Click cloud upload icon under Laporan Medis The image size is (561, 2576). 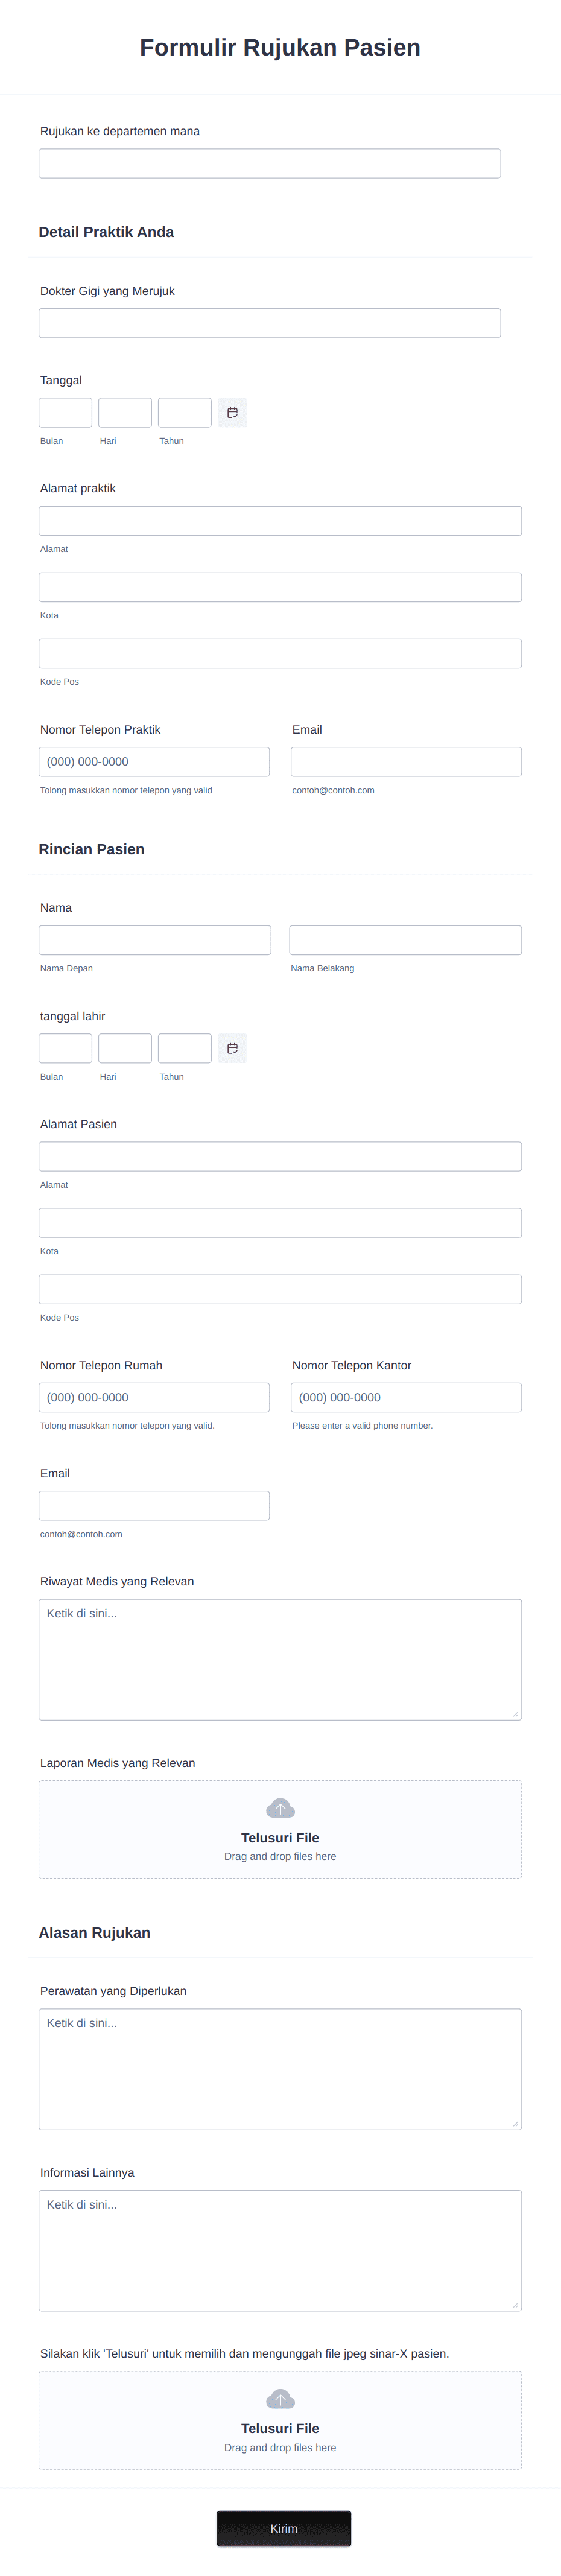280,1808
